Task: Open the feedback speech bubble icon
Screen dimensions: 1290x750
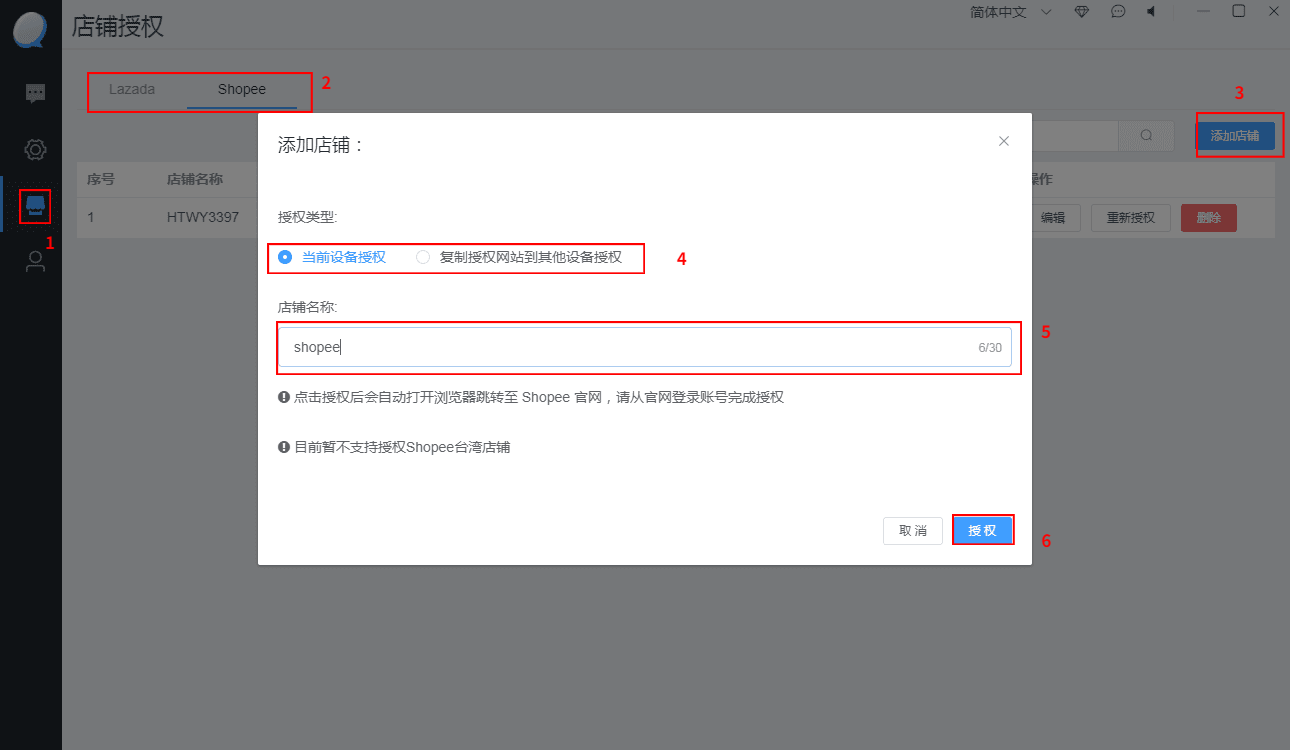Action: tap(1118, 12)
